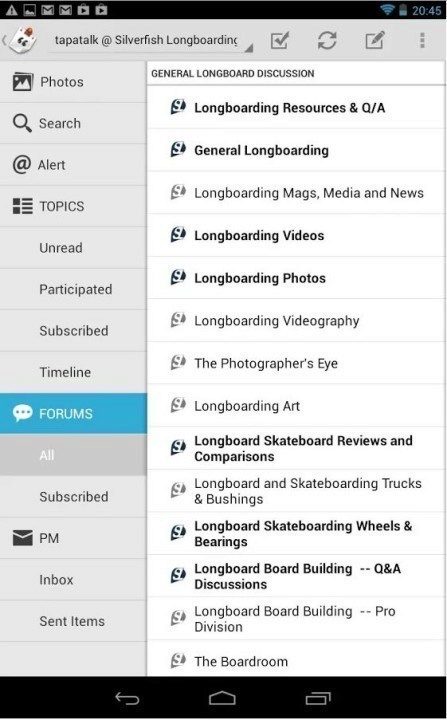Tap the Tapatalk app logo

point(23,40)
